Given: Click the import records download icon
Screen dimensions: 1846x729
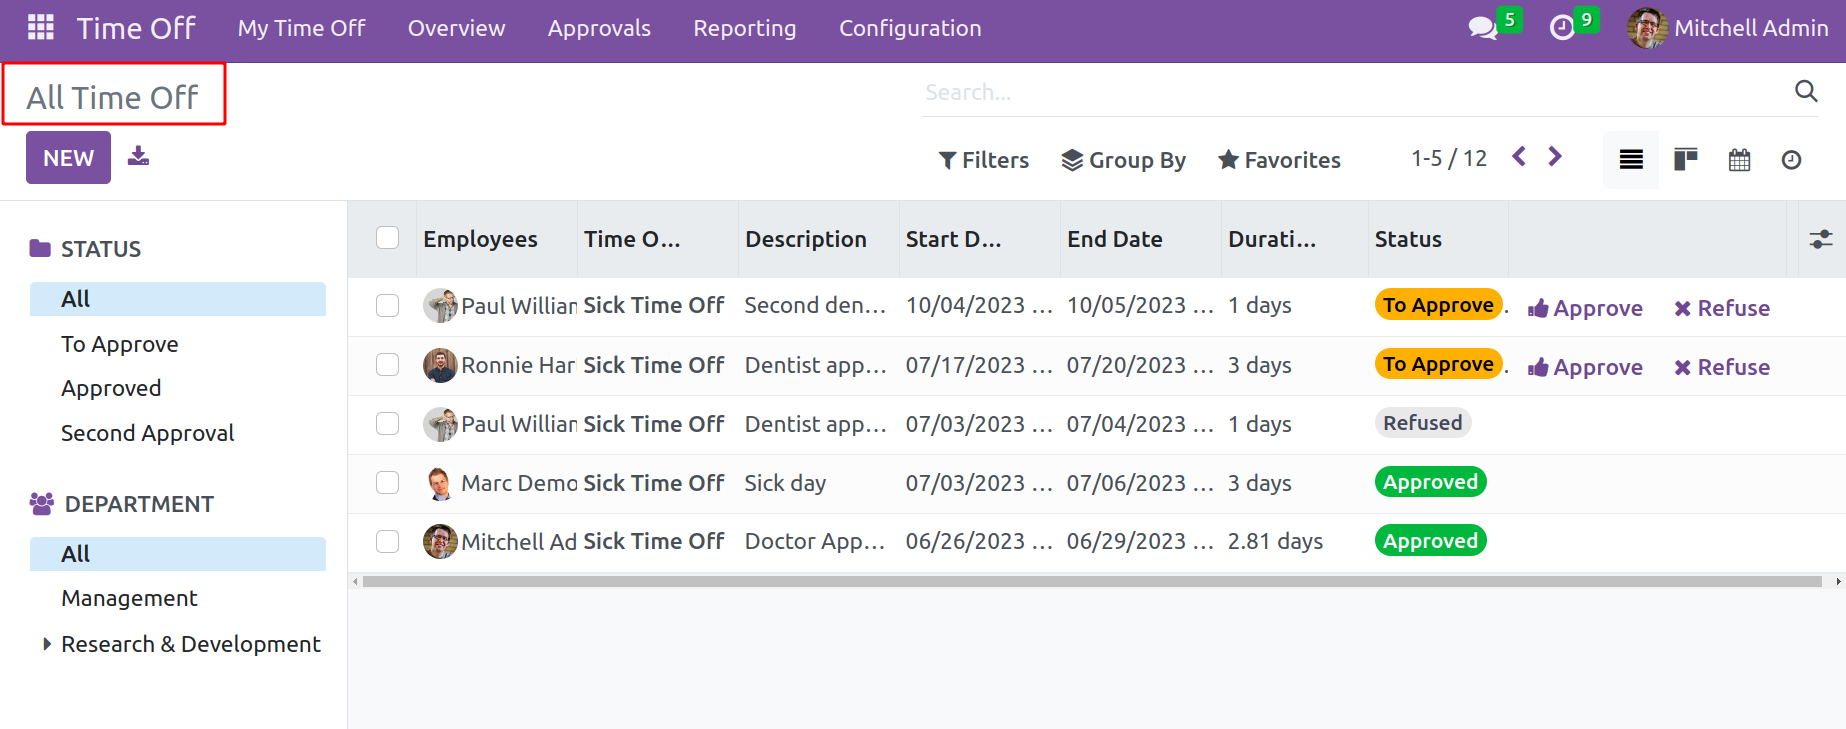Looking at the screenshot, I should point(138,156).
